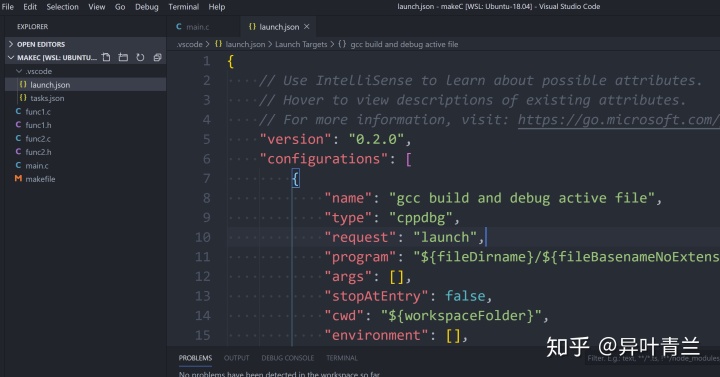Click gcc build and debug active file breadcrumb
720x377 pixels.
(404, 44)
